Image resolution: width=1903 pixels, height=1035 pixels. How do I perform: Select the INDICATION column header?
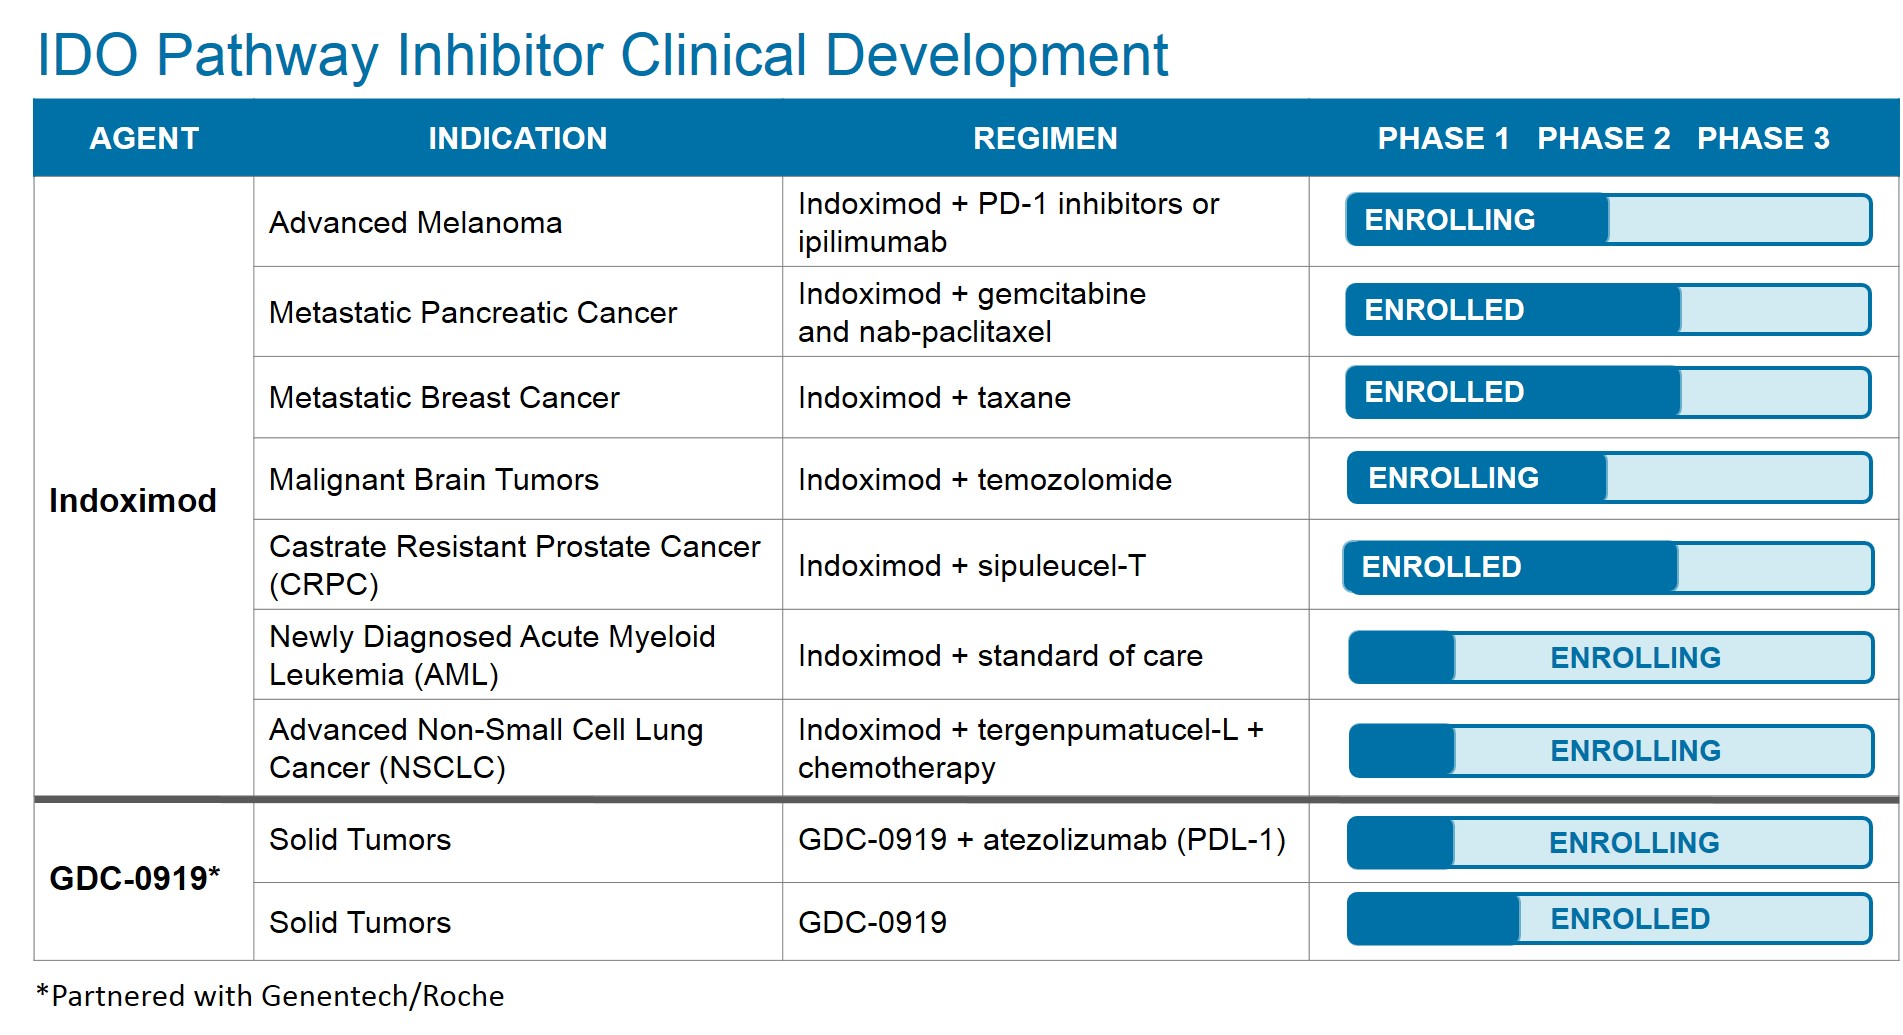tap(517, 138)
